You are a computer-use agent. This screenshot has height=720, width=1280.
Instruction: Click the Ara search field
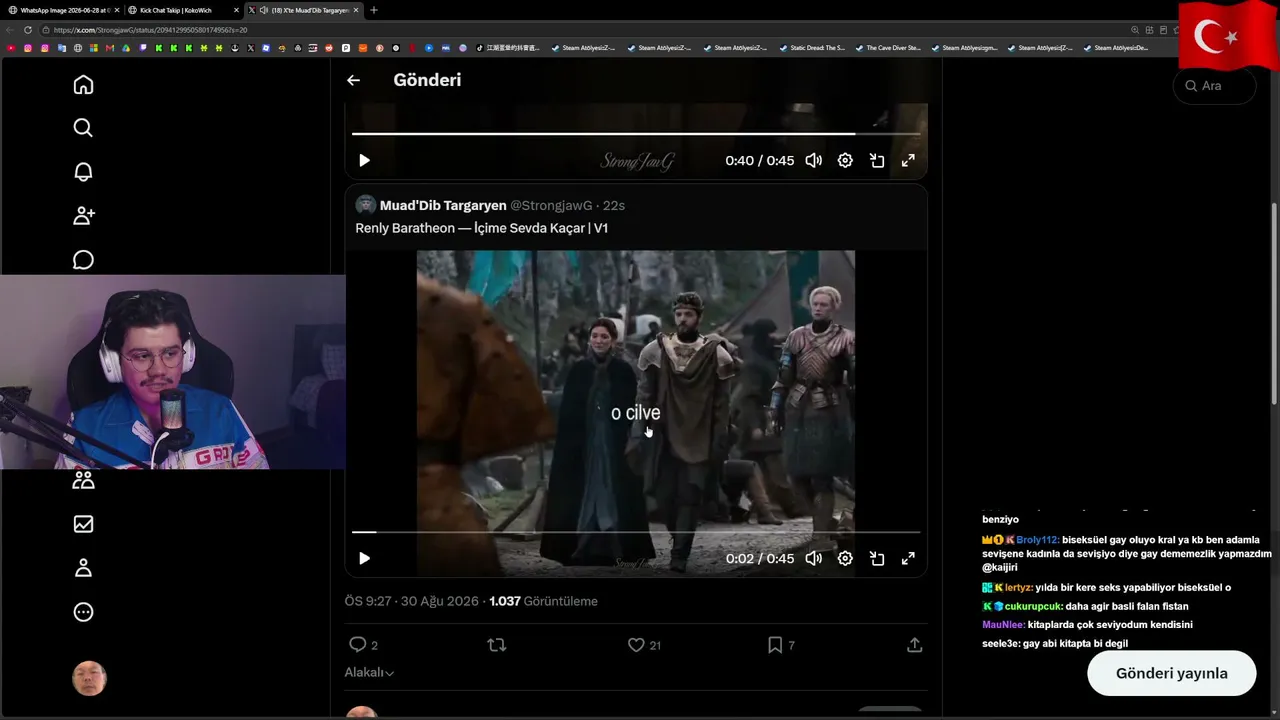[1214, 86]
